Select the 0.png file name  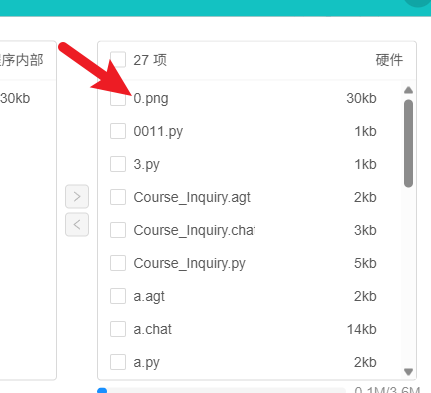click(x=151, y=99)
